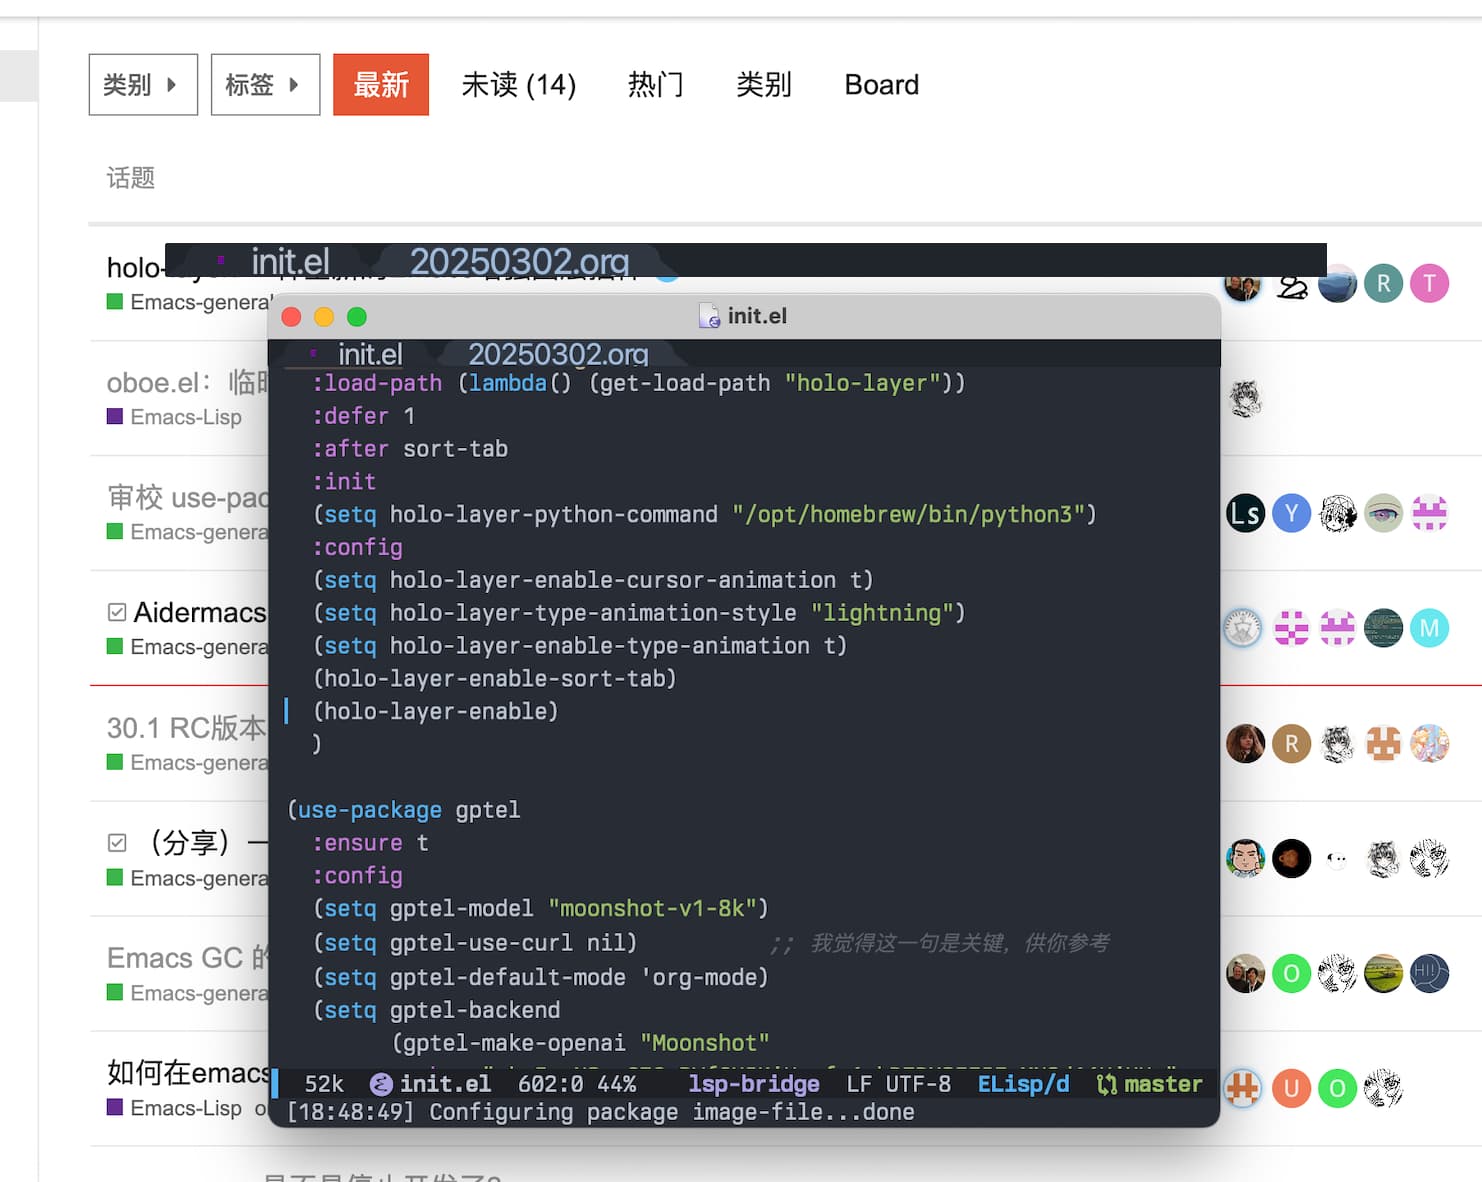This screenshot has width=1482, height=1182.
Task: Select the 最新 latest tab
Action: 381,85
